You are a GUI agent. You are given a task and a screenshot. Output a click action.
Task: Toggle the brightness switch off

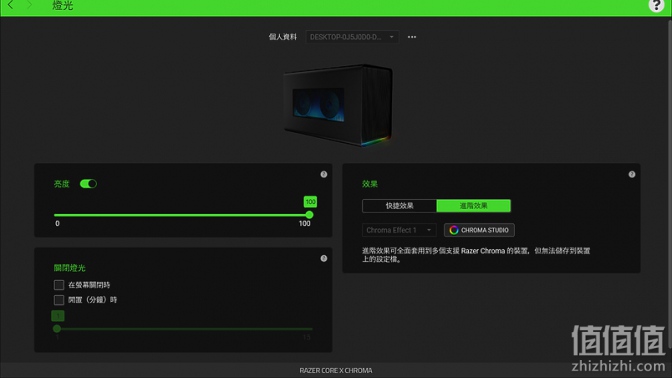[x=88, y=184]
